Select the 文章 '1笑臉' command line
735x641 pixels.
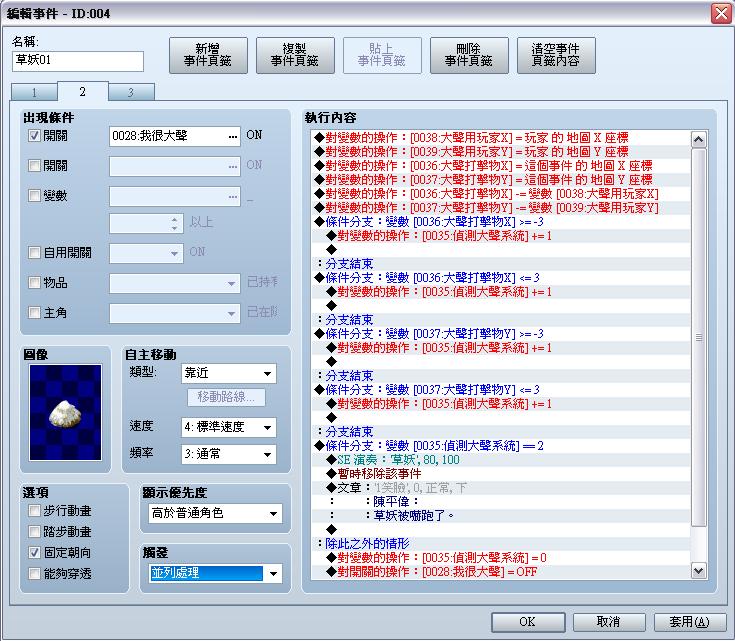[501, 488]
